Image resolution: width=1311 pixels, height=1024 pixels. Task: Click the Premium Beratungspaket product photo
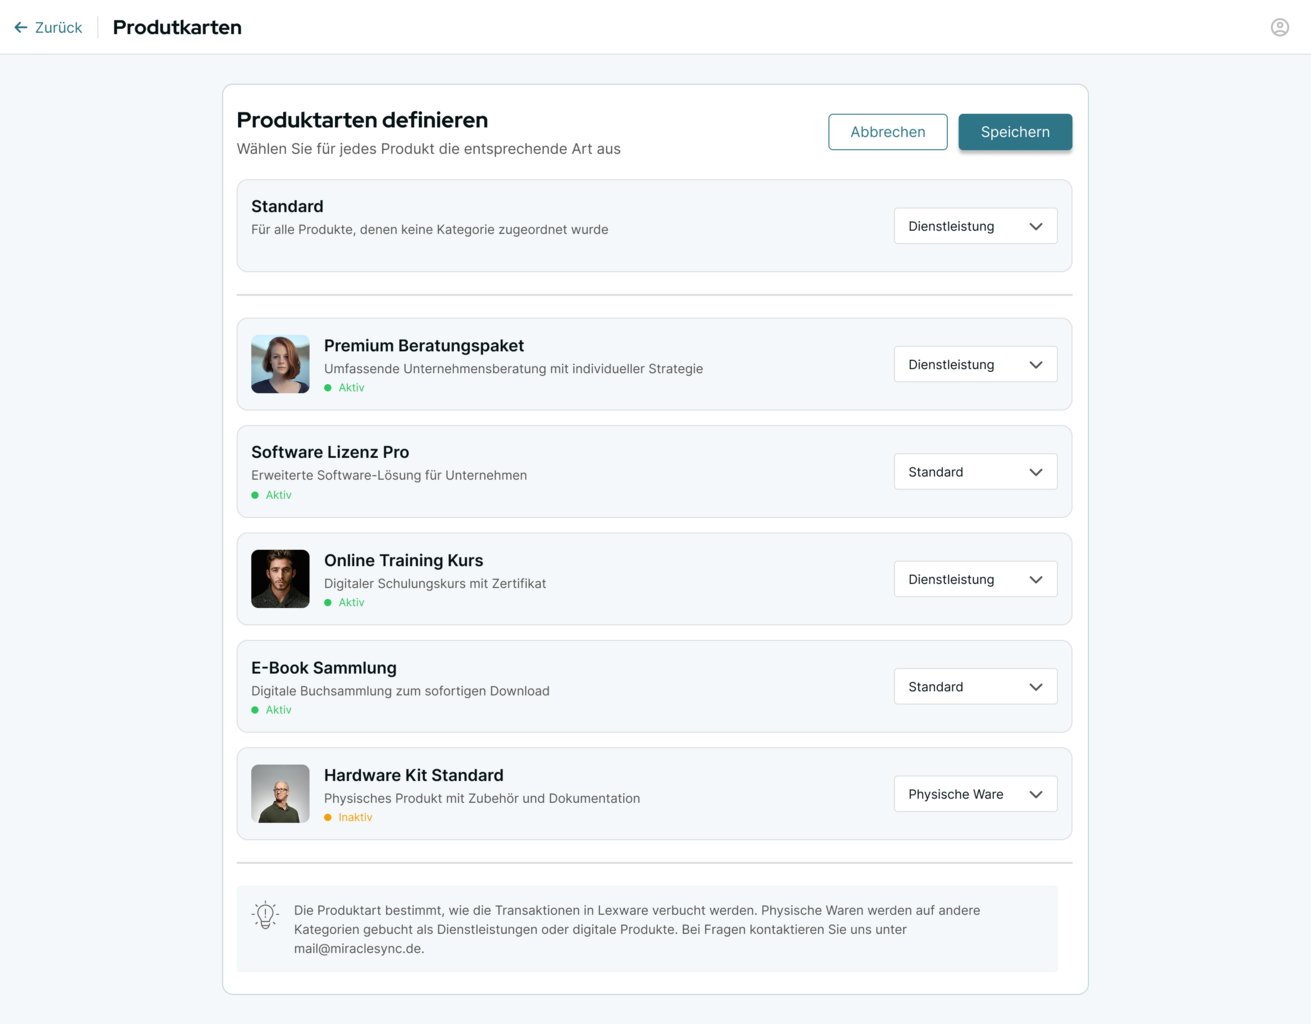coord(280,364)
